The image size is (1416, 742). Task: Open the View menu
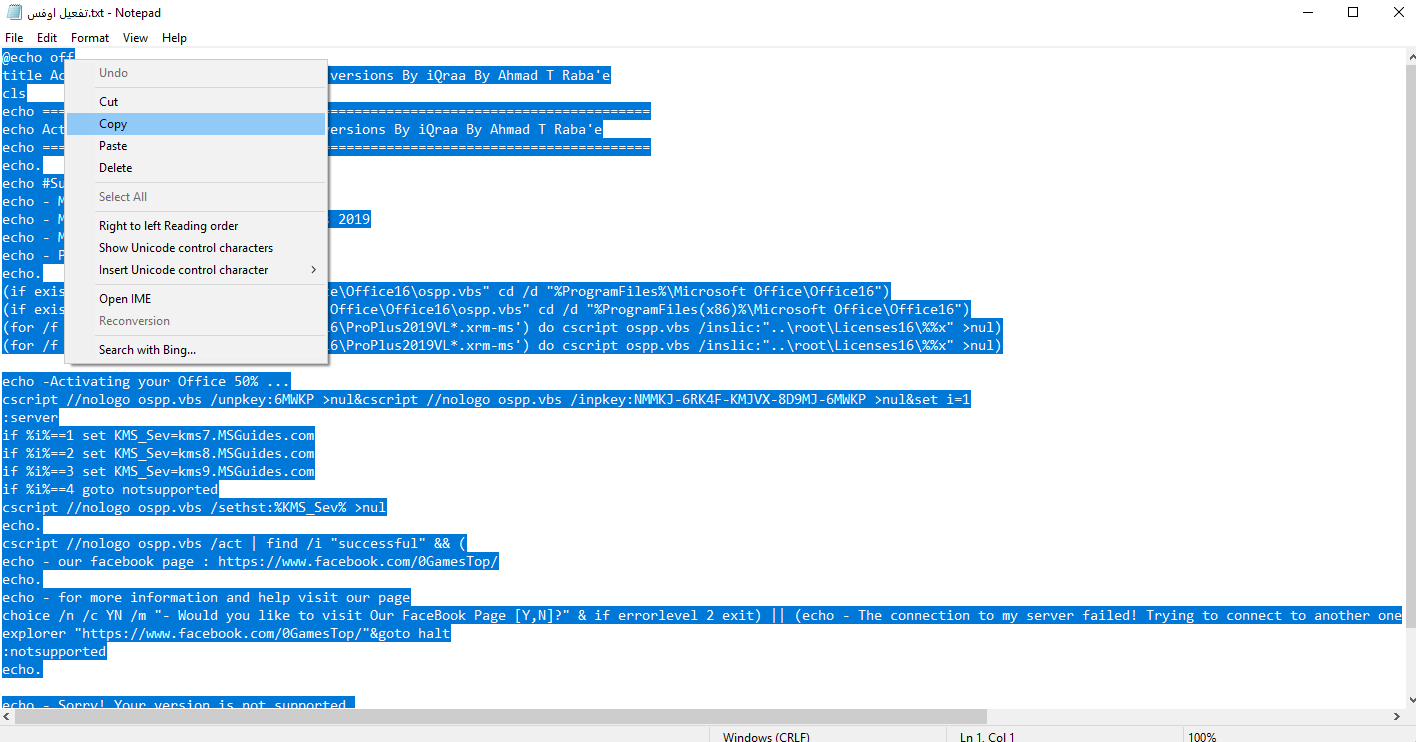[x=135, y=38]
